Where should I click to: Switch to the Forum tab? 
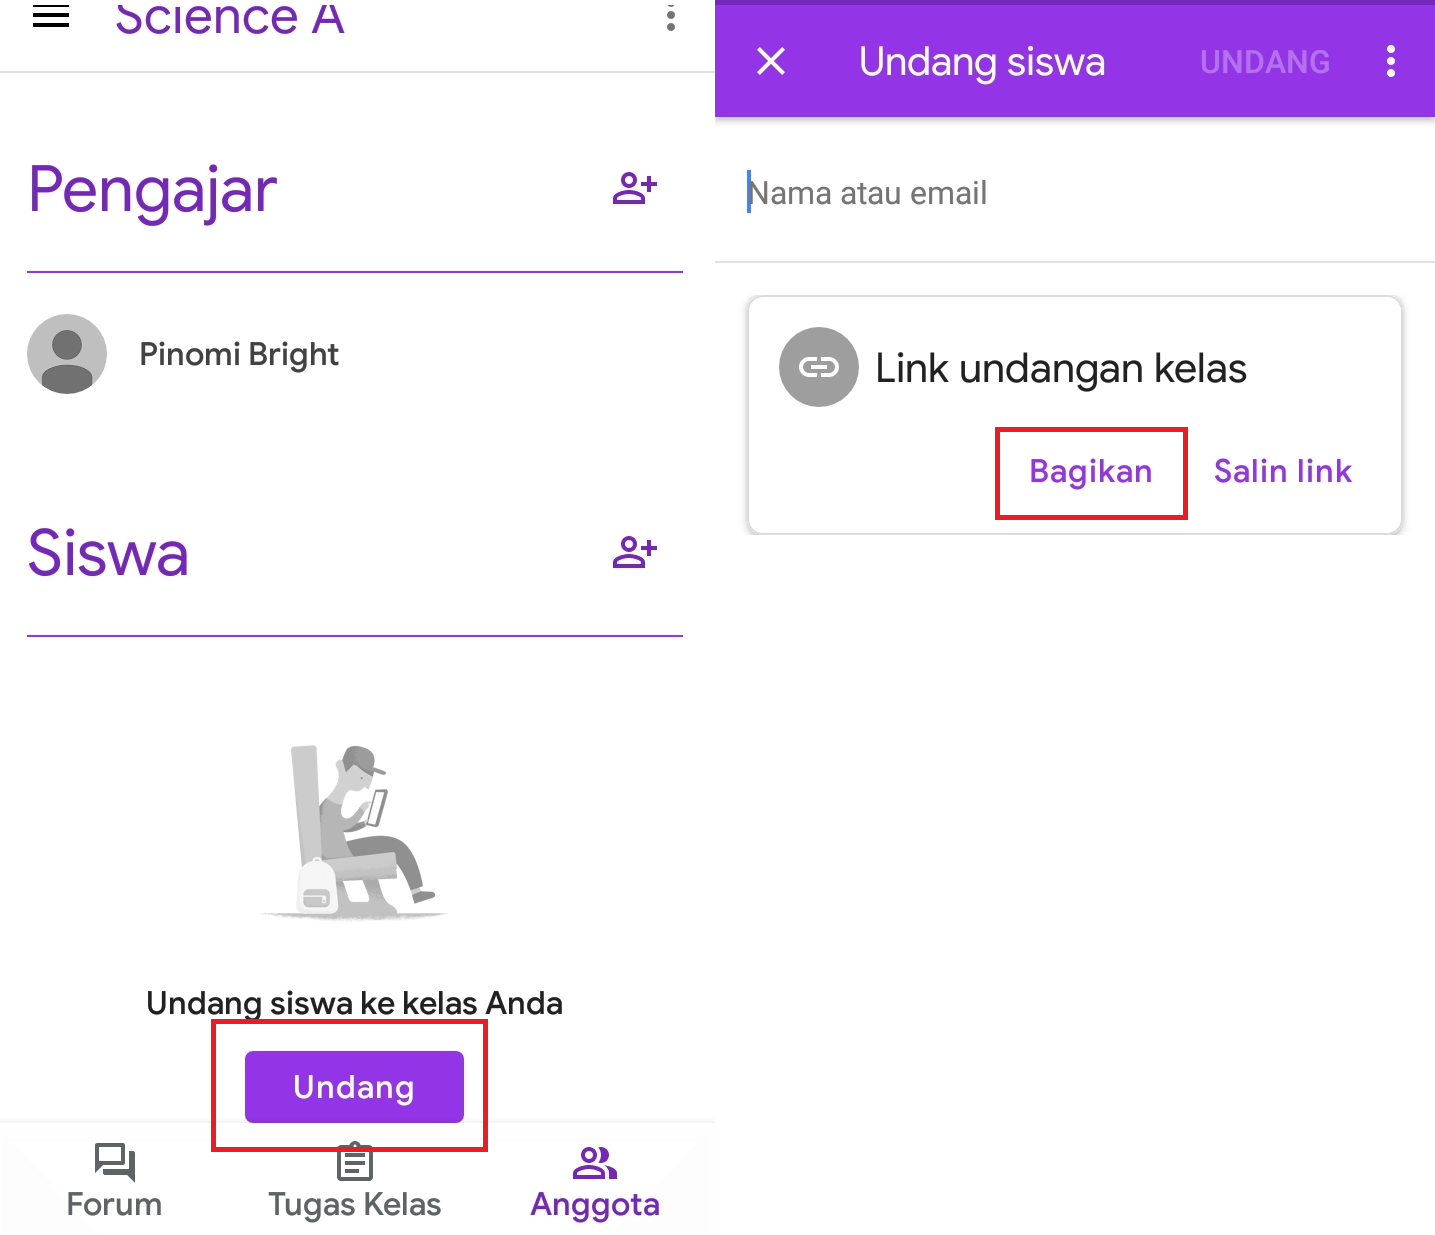(x=114, y=1181)
